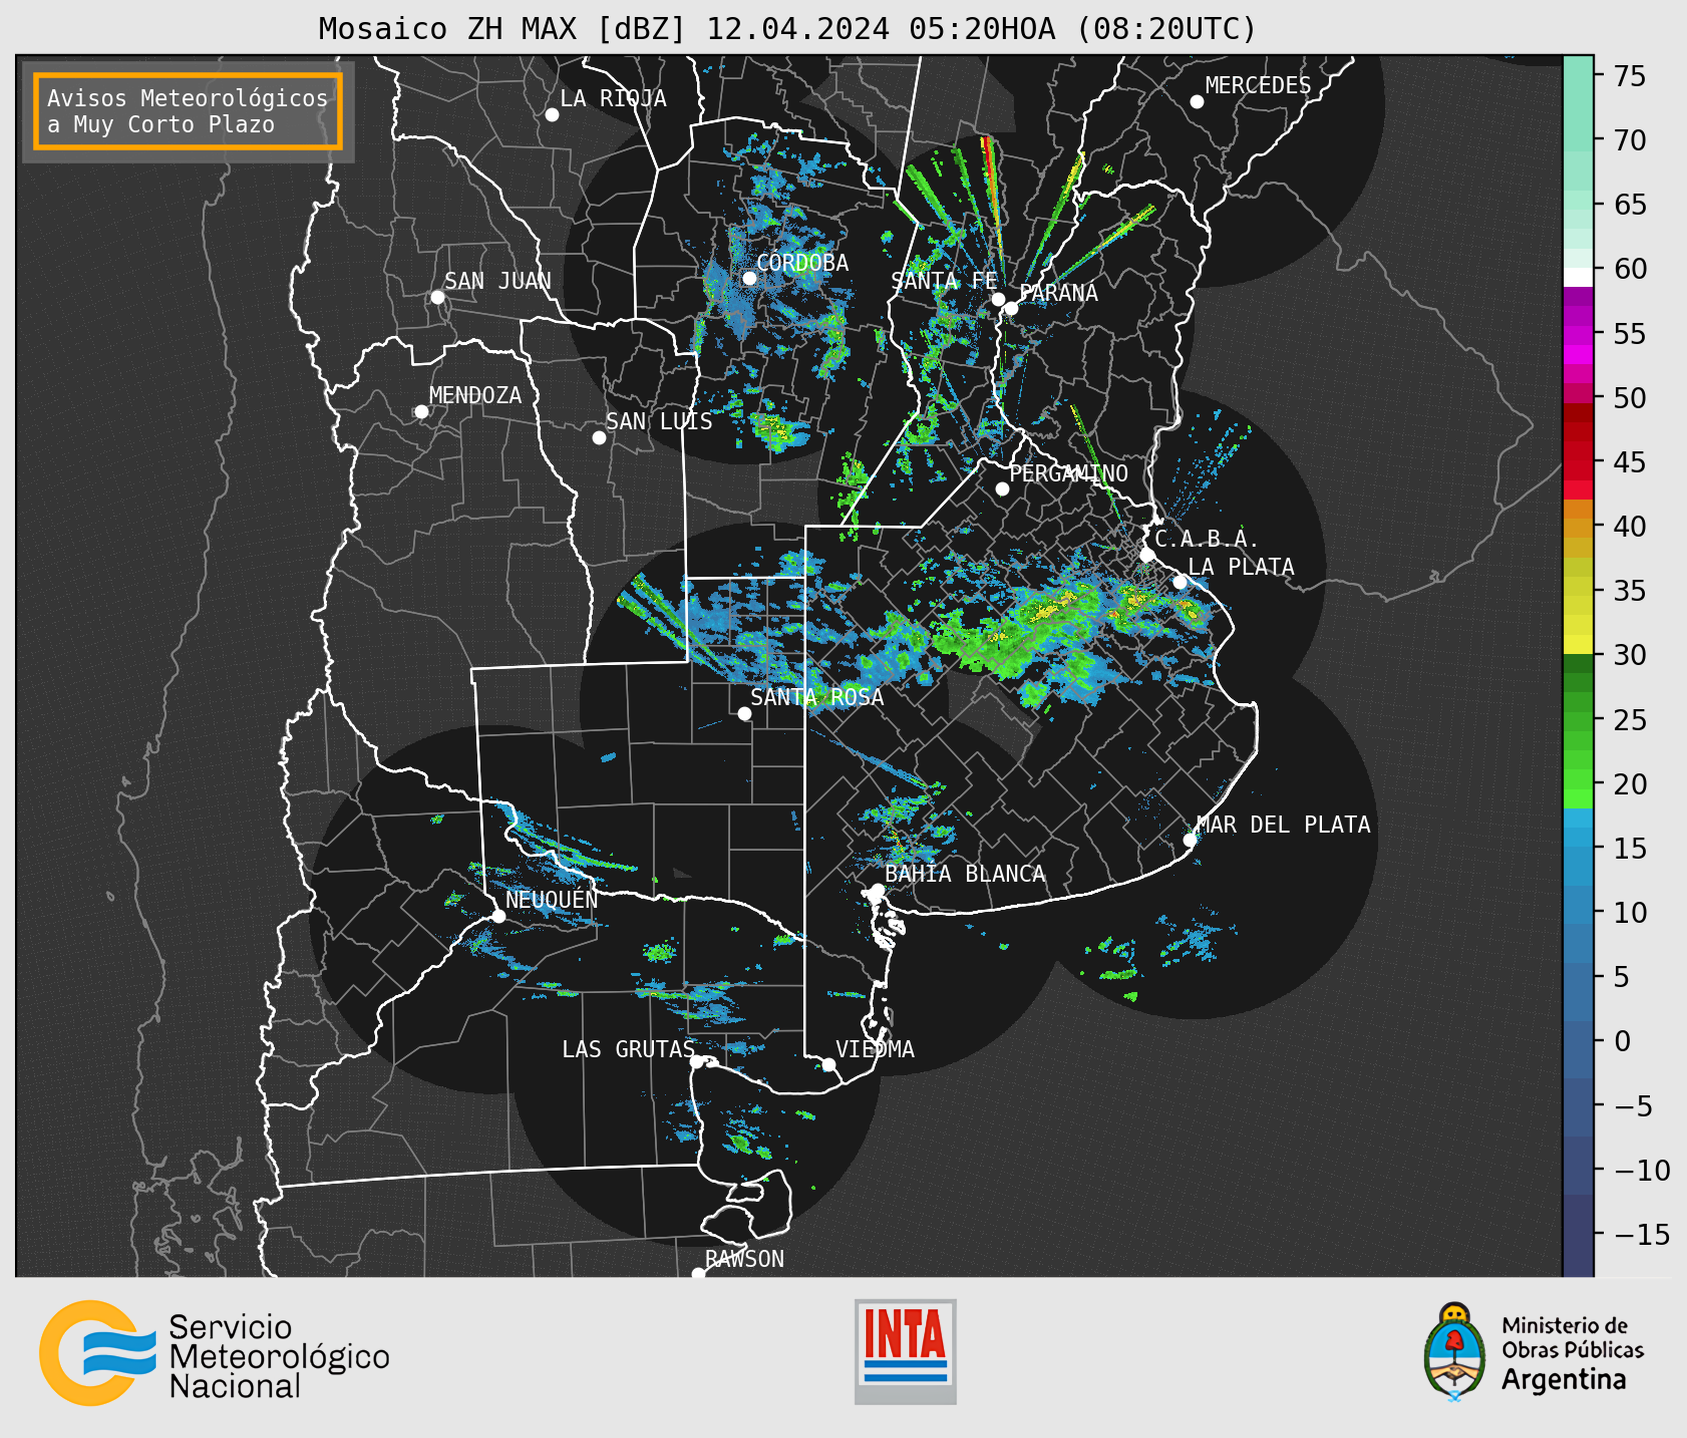Click the RAWSON city label

click(744, 1259)
